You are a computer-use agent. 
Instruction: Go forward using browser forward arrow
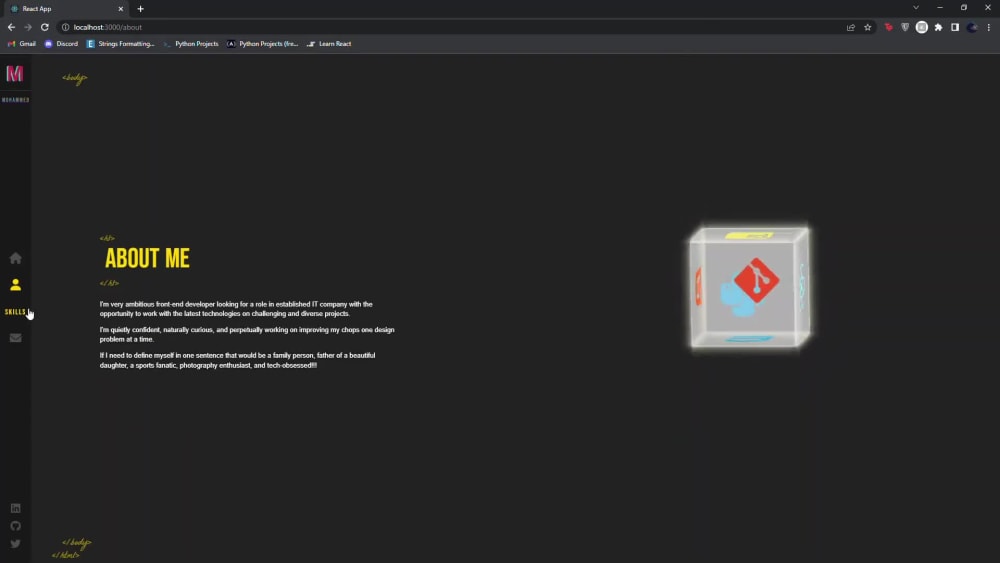click(x=28, y=27)
